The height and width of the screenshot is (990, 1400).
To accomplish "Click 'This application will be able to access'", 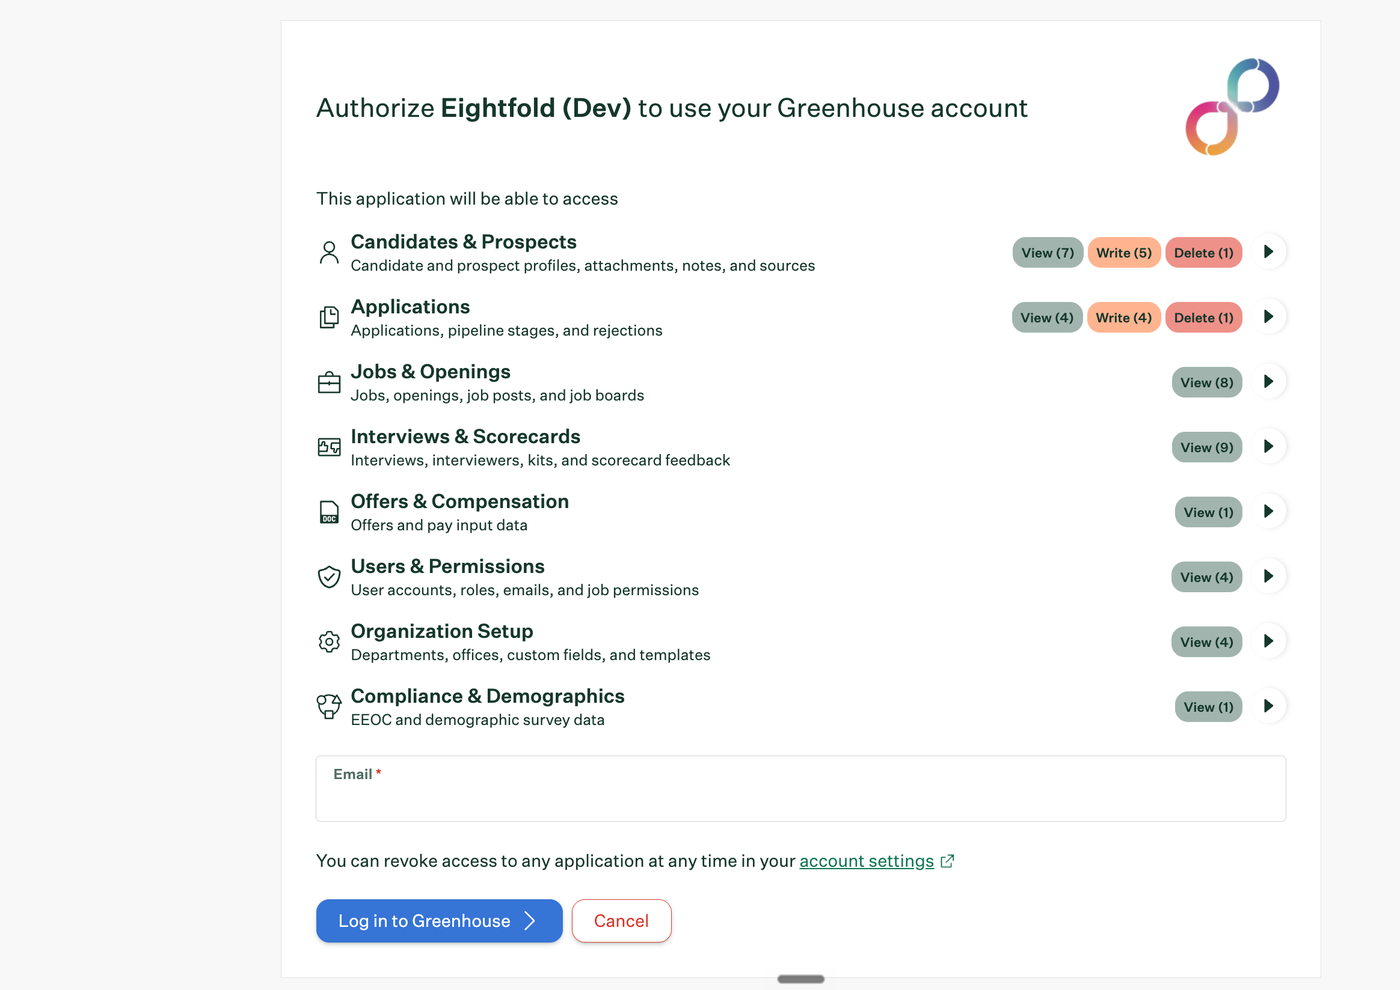I will pyautogui.click(x=467, y=199).
